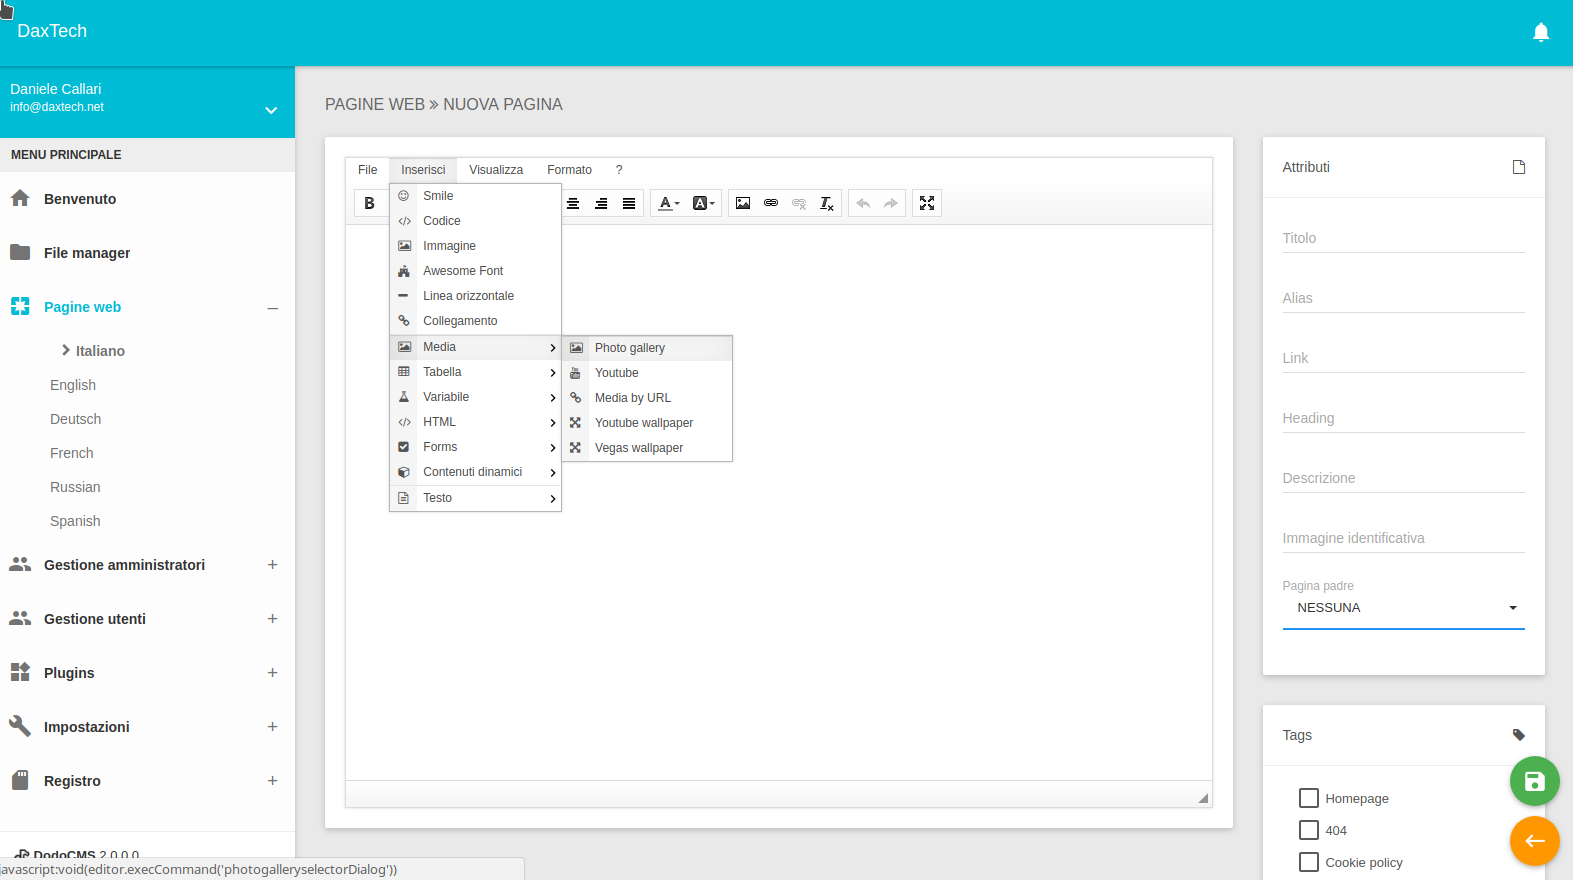The width and height of the screenshot is (1573, 880).
Task: Expand Gestione utenti section
Action: (x=272, y=619)
